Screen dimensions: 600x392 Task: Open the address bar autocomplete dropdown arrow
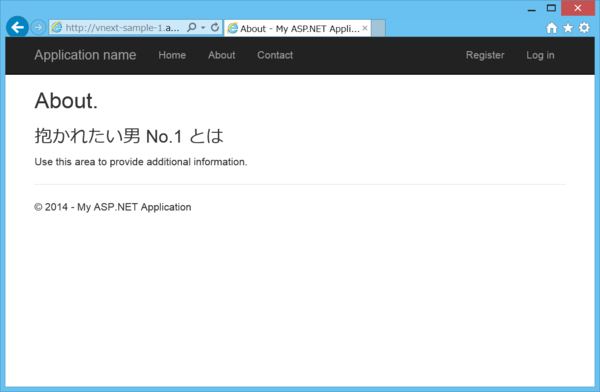[x=203, y=28]
